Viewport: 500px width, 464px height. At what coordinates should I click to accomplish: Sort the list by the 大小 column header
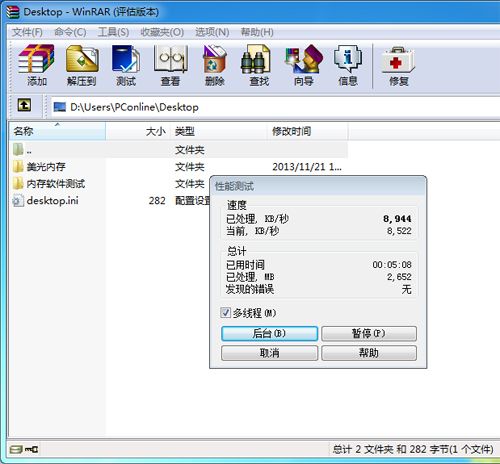[138, 131]
